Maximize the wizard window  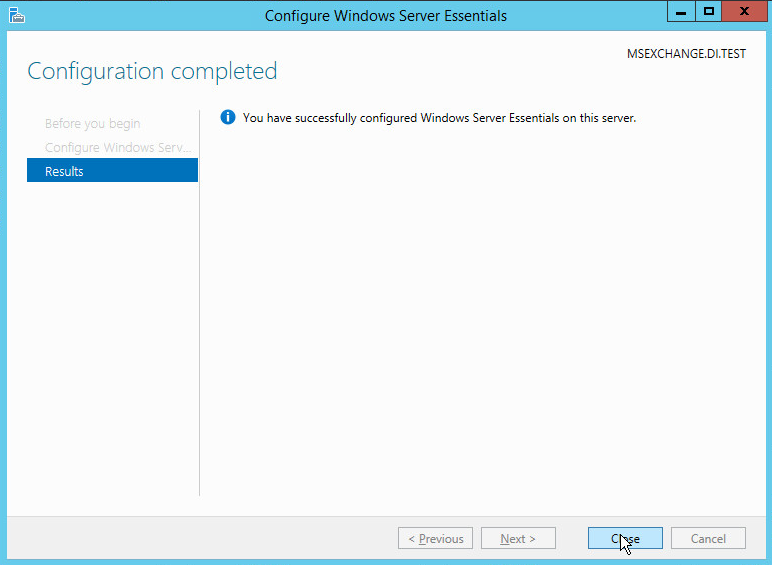coord(709,12)
